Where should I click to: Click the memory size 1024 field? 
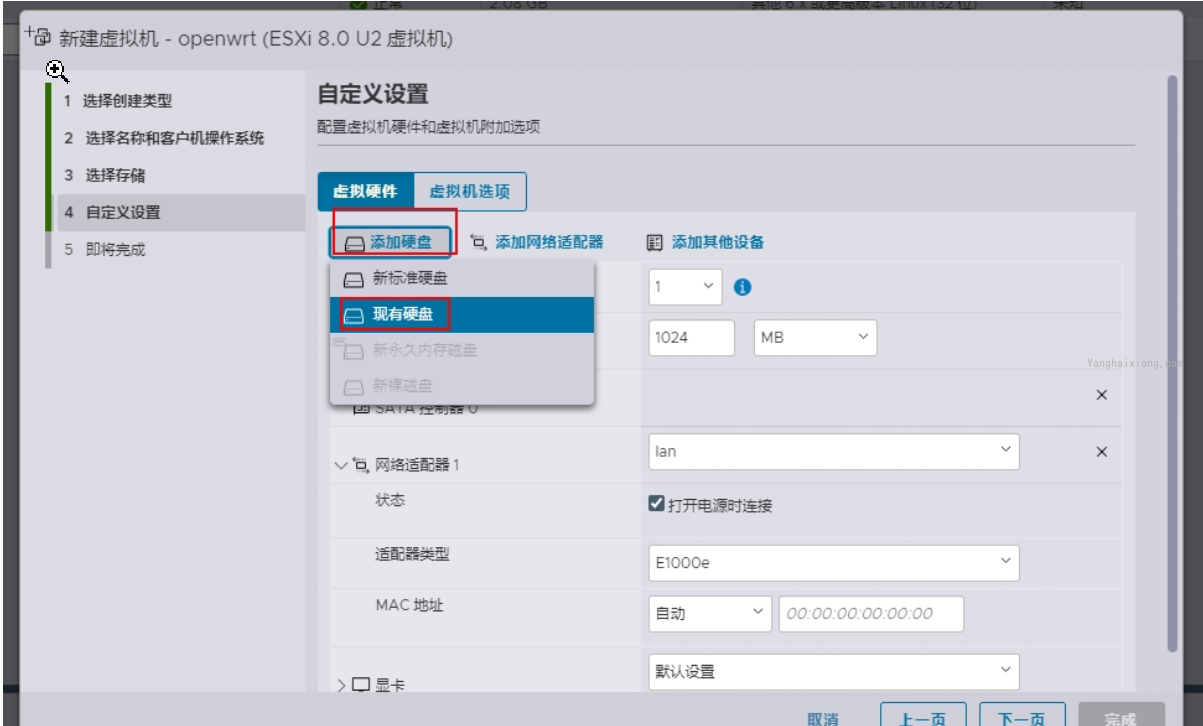tap(692, 338)
